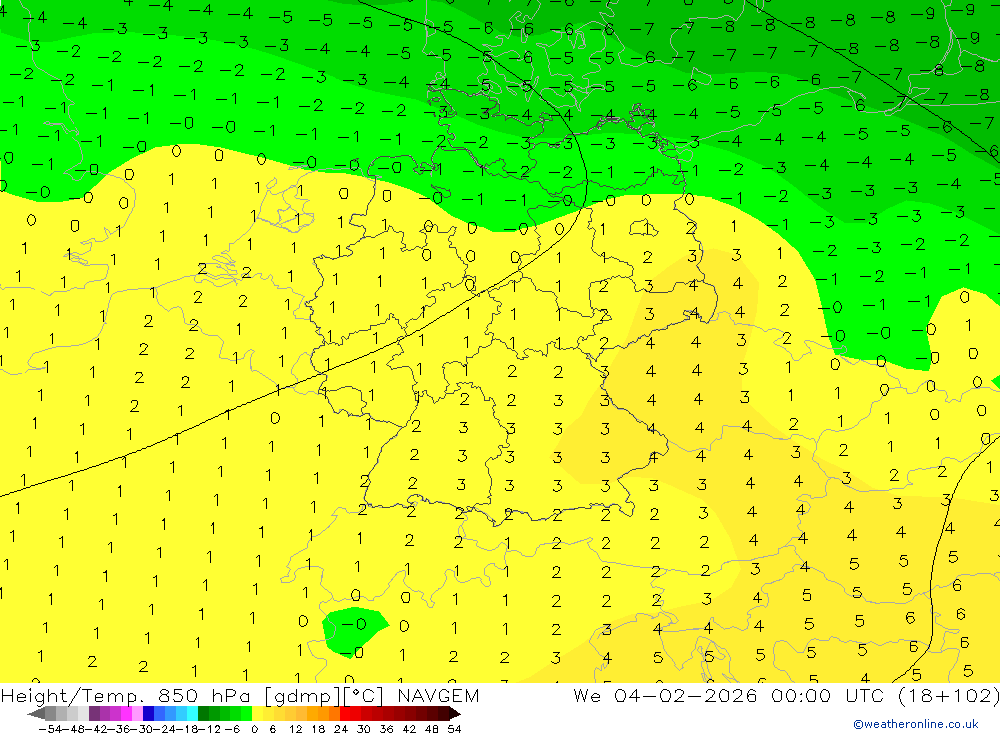Click the gray left arrow end of the color scale

36,714
